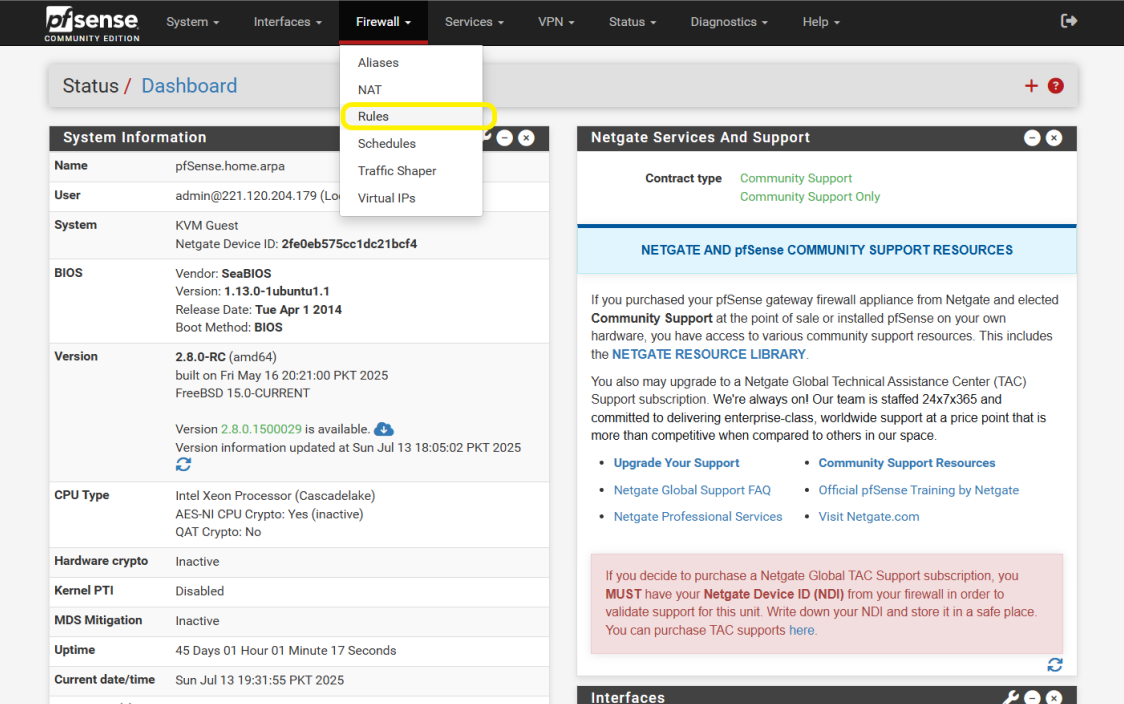The image size is (1124, 704).
Task: Refresh version info in System Information
Action: pyautogui.click(x=183, y=464)
